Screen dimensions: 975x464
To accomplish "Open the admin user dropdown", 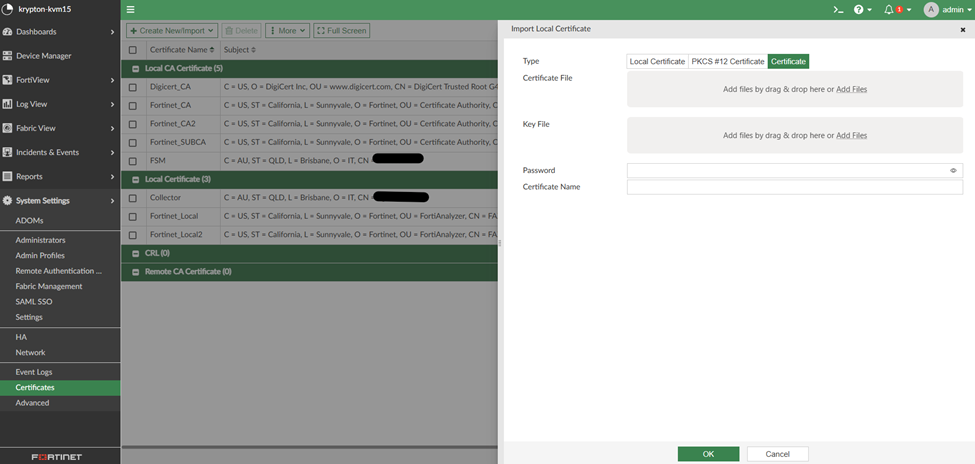I will (956, 10).
